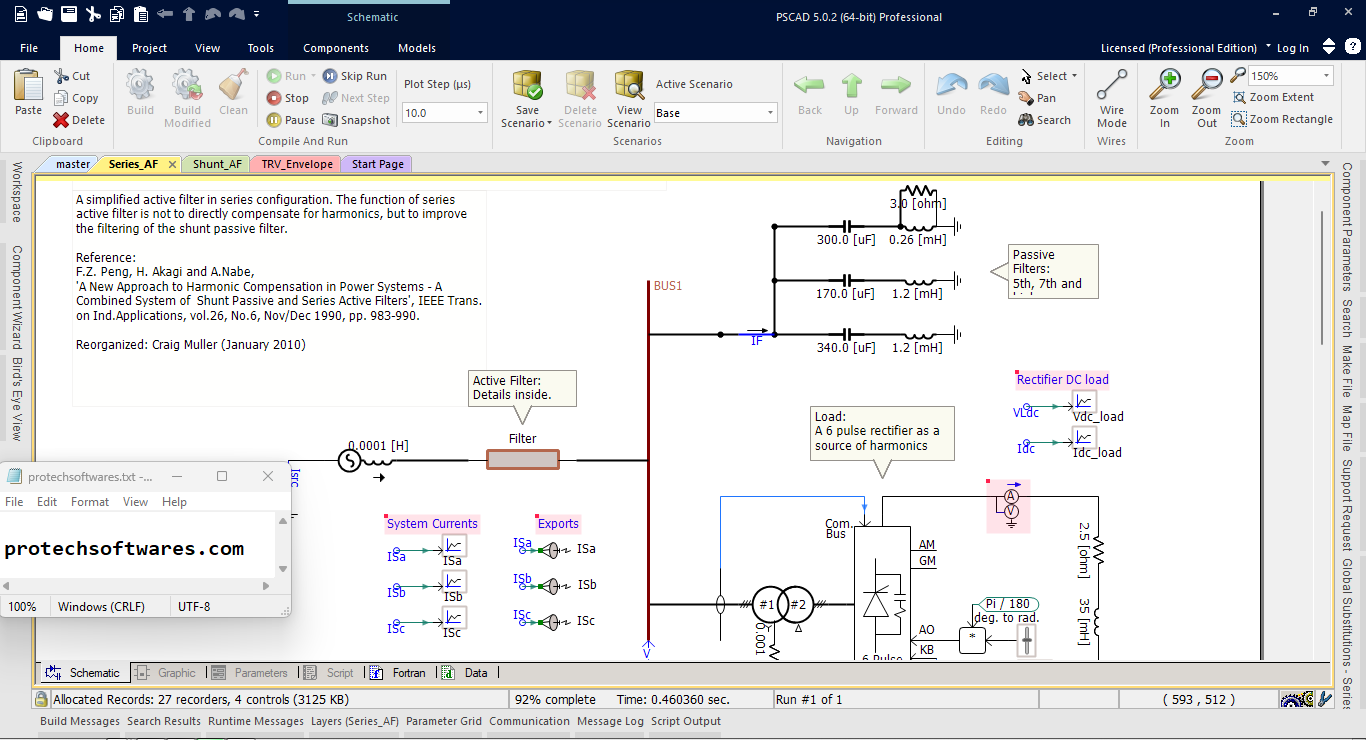Screen dimensions: 1366x740
Task: Click save icon in title bar
Action: coord(69,15)
